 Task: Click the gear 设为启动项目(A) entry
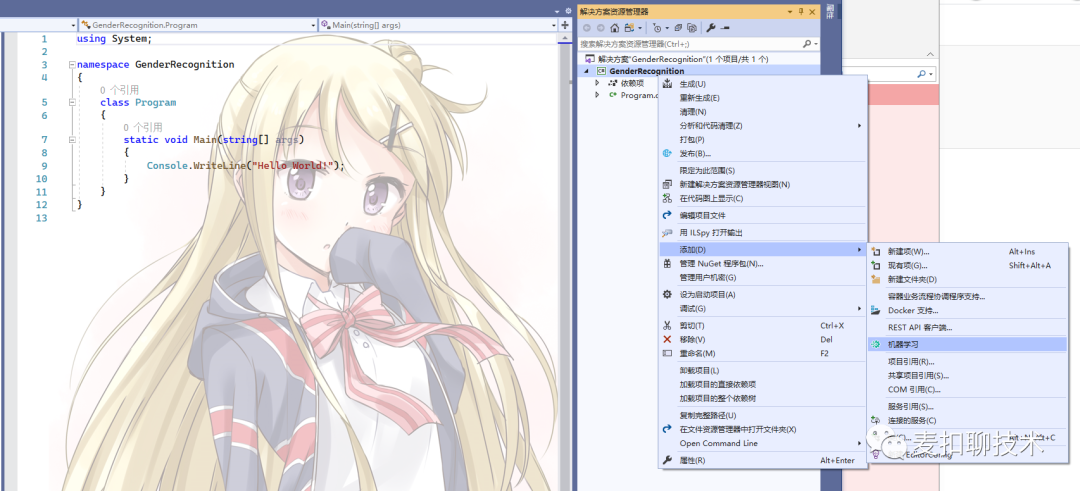coord(762,295)
